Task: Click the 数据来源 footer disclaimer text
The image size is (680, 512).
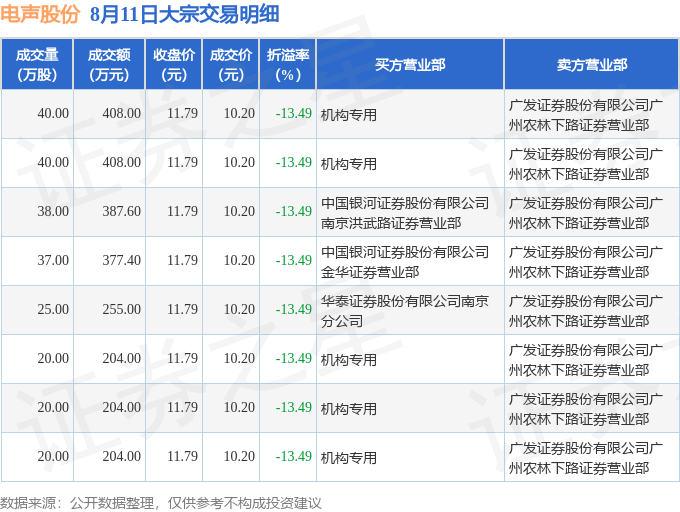Action: coord(161,503)
